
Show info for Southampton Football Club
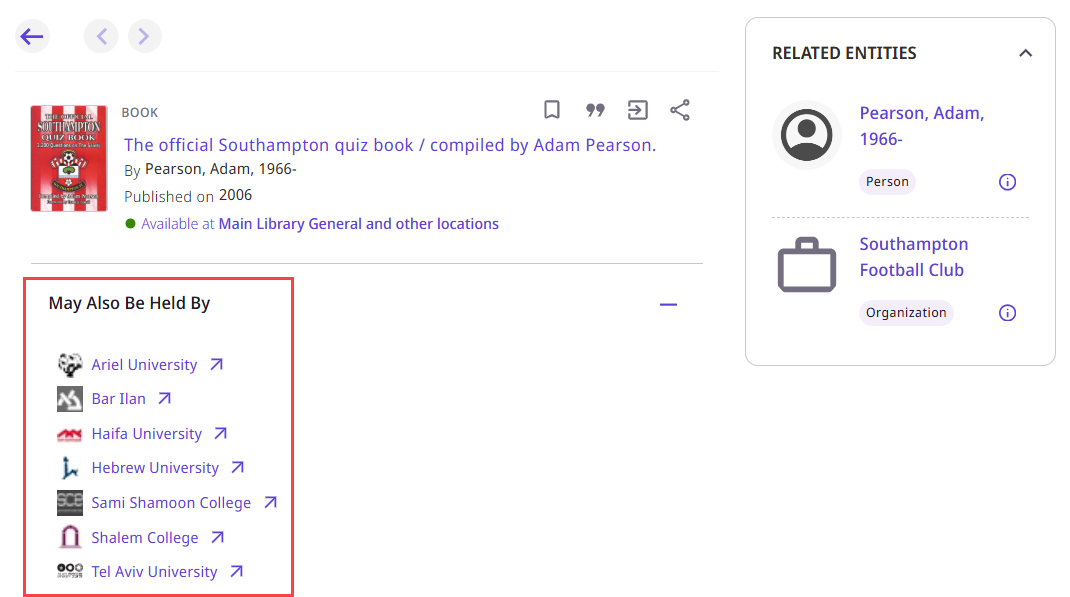[x=1007, y=313]
